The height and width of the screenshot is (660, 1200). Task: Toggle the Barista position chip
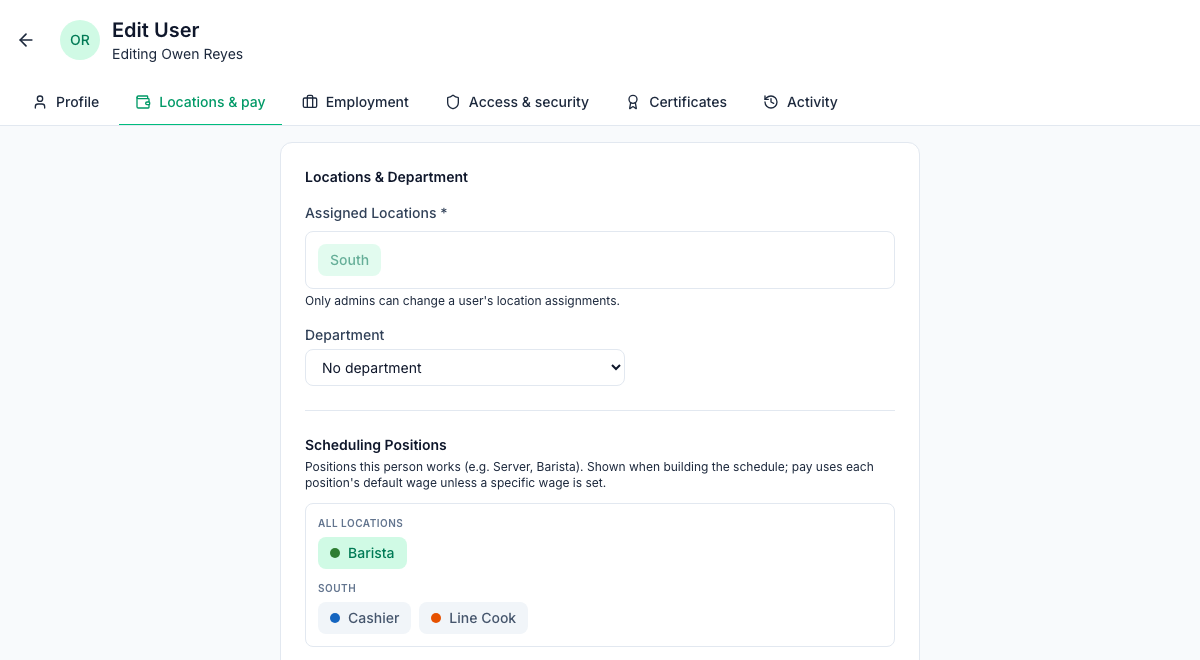pos(362,553)
